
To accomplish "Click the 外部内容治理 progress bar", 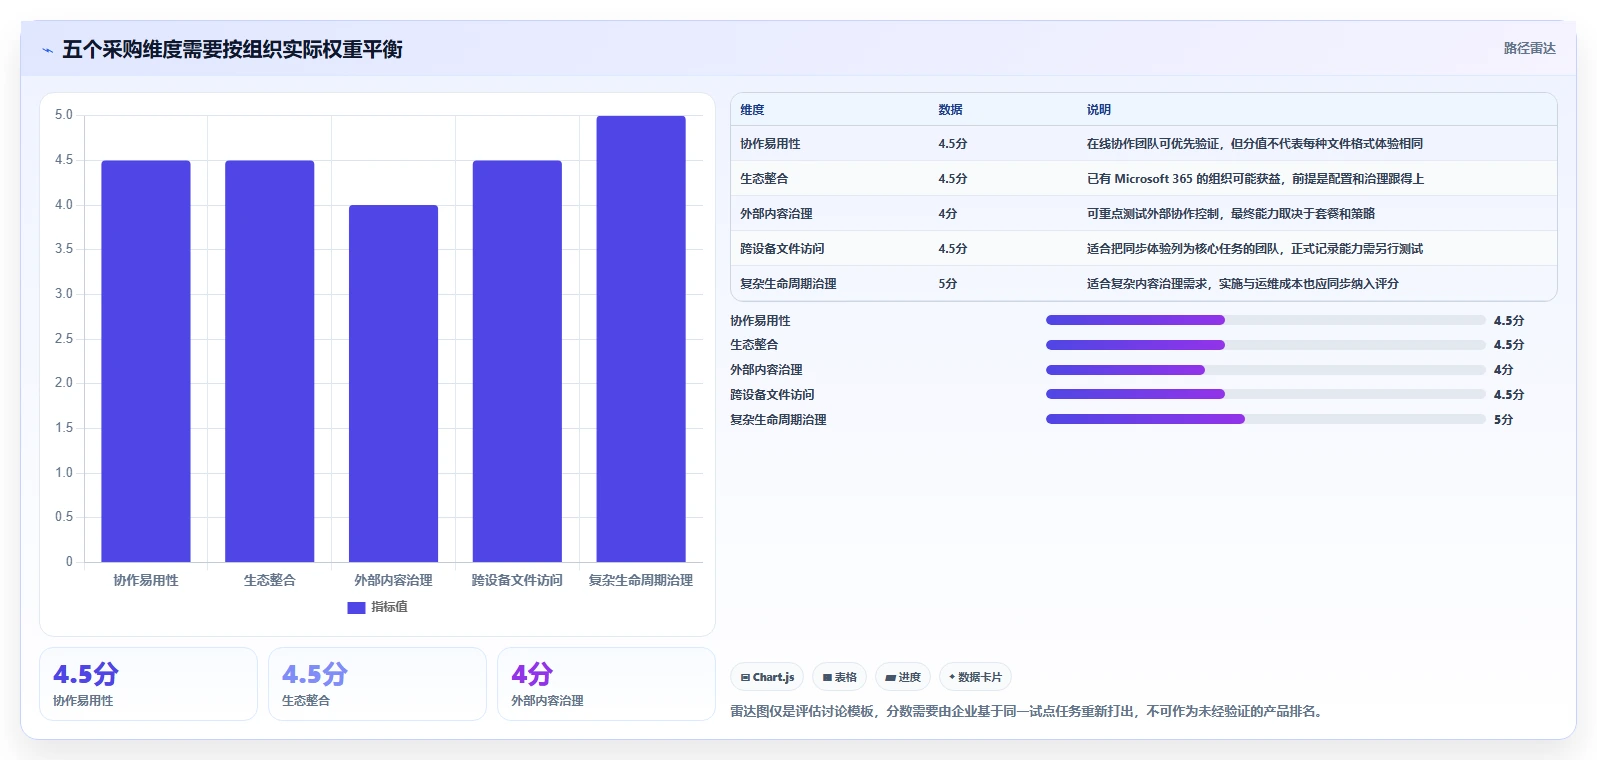I will [x=1265, y=370].
